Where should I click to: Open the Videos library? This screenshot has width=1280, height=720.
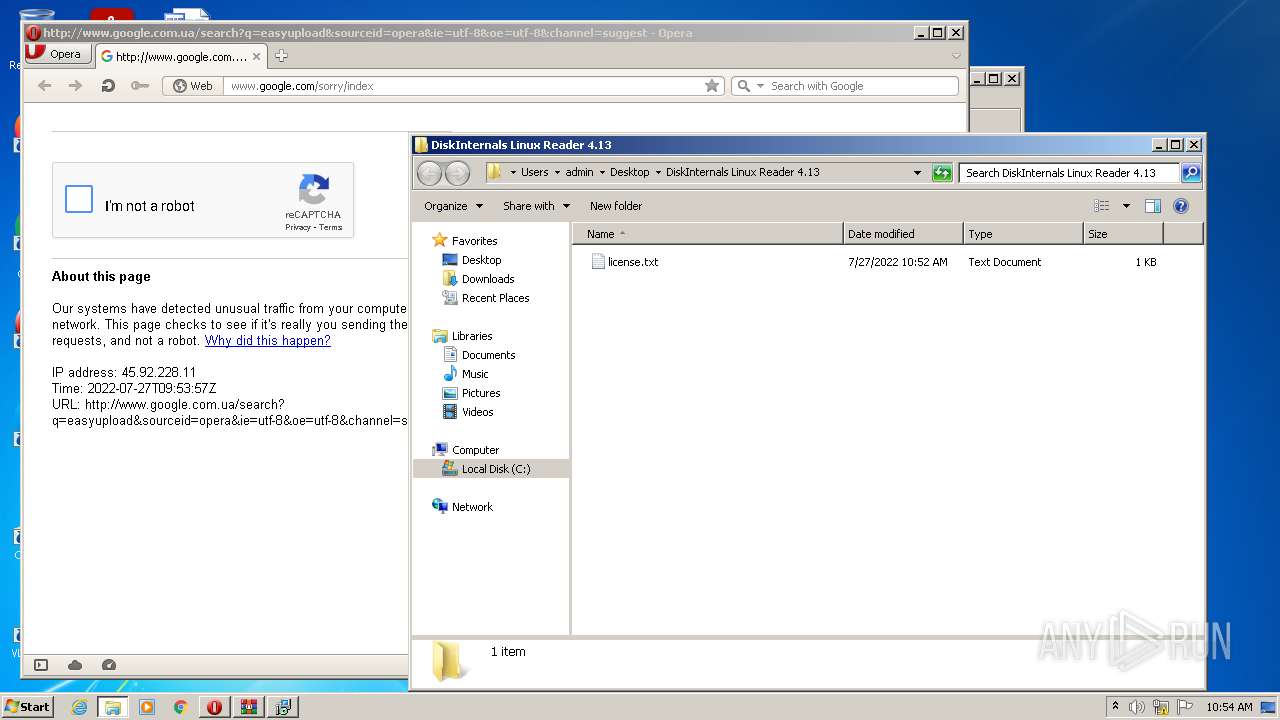coord(468,412)
